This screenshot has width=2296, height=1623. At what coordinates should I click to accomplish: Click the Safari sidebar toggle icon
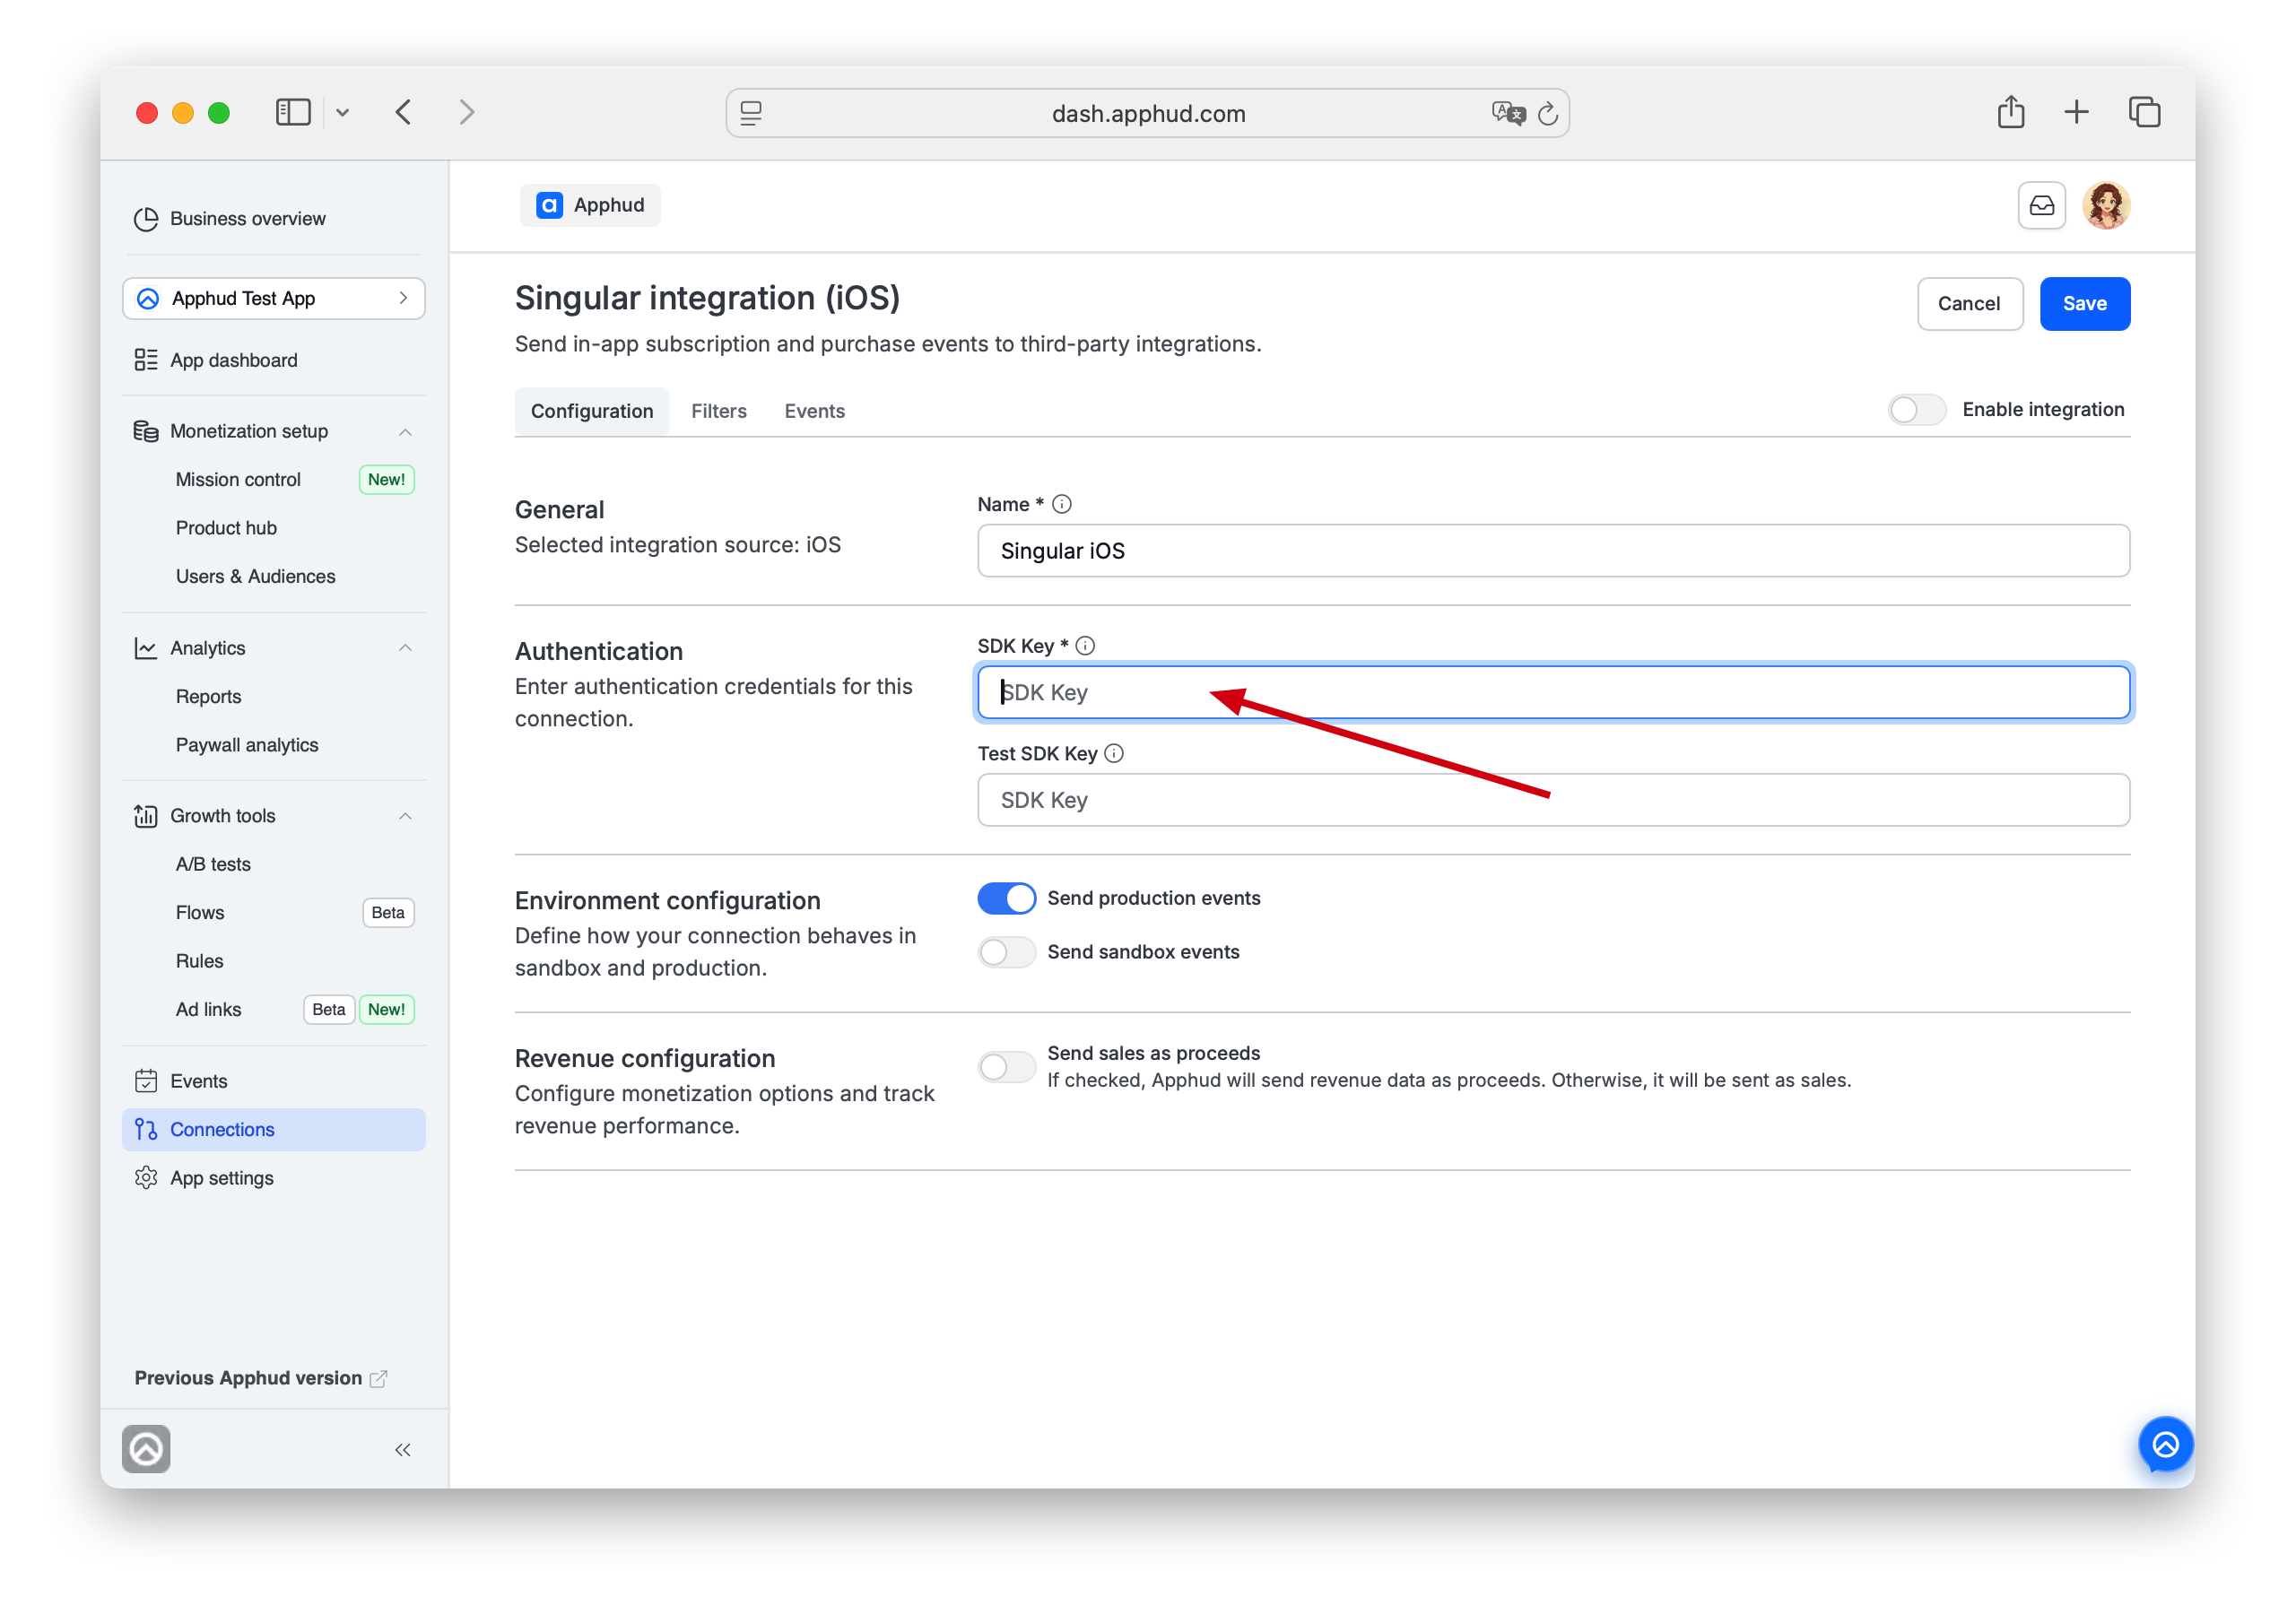[x=293, y=112]
